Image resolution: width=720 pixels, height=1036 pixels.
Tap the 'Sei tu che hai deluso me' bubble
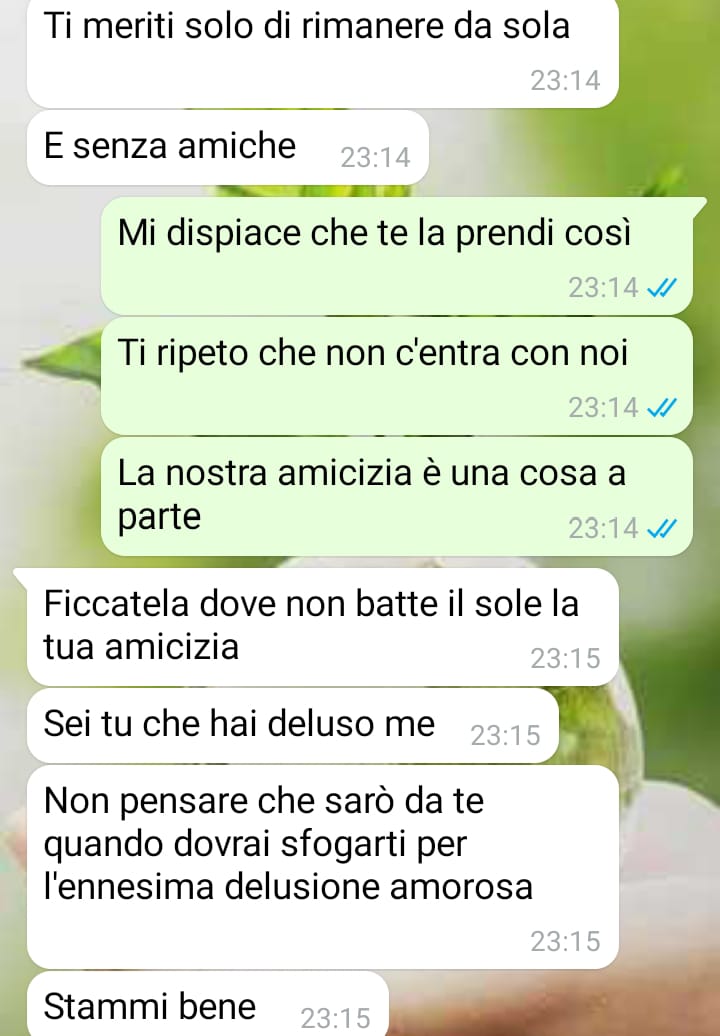[x=293, y=725]
